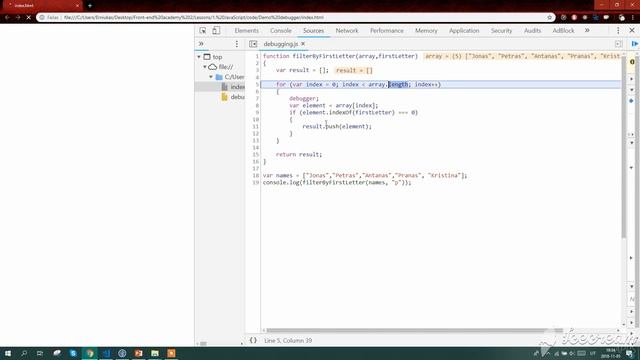Close the DevTools panel
The width and height of the screenshot is (640, 360).
tap(632, 31)
